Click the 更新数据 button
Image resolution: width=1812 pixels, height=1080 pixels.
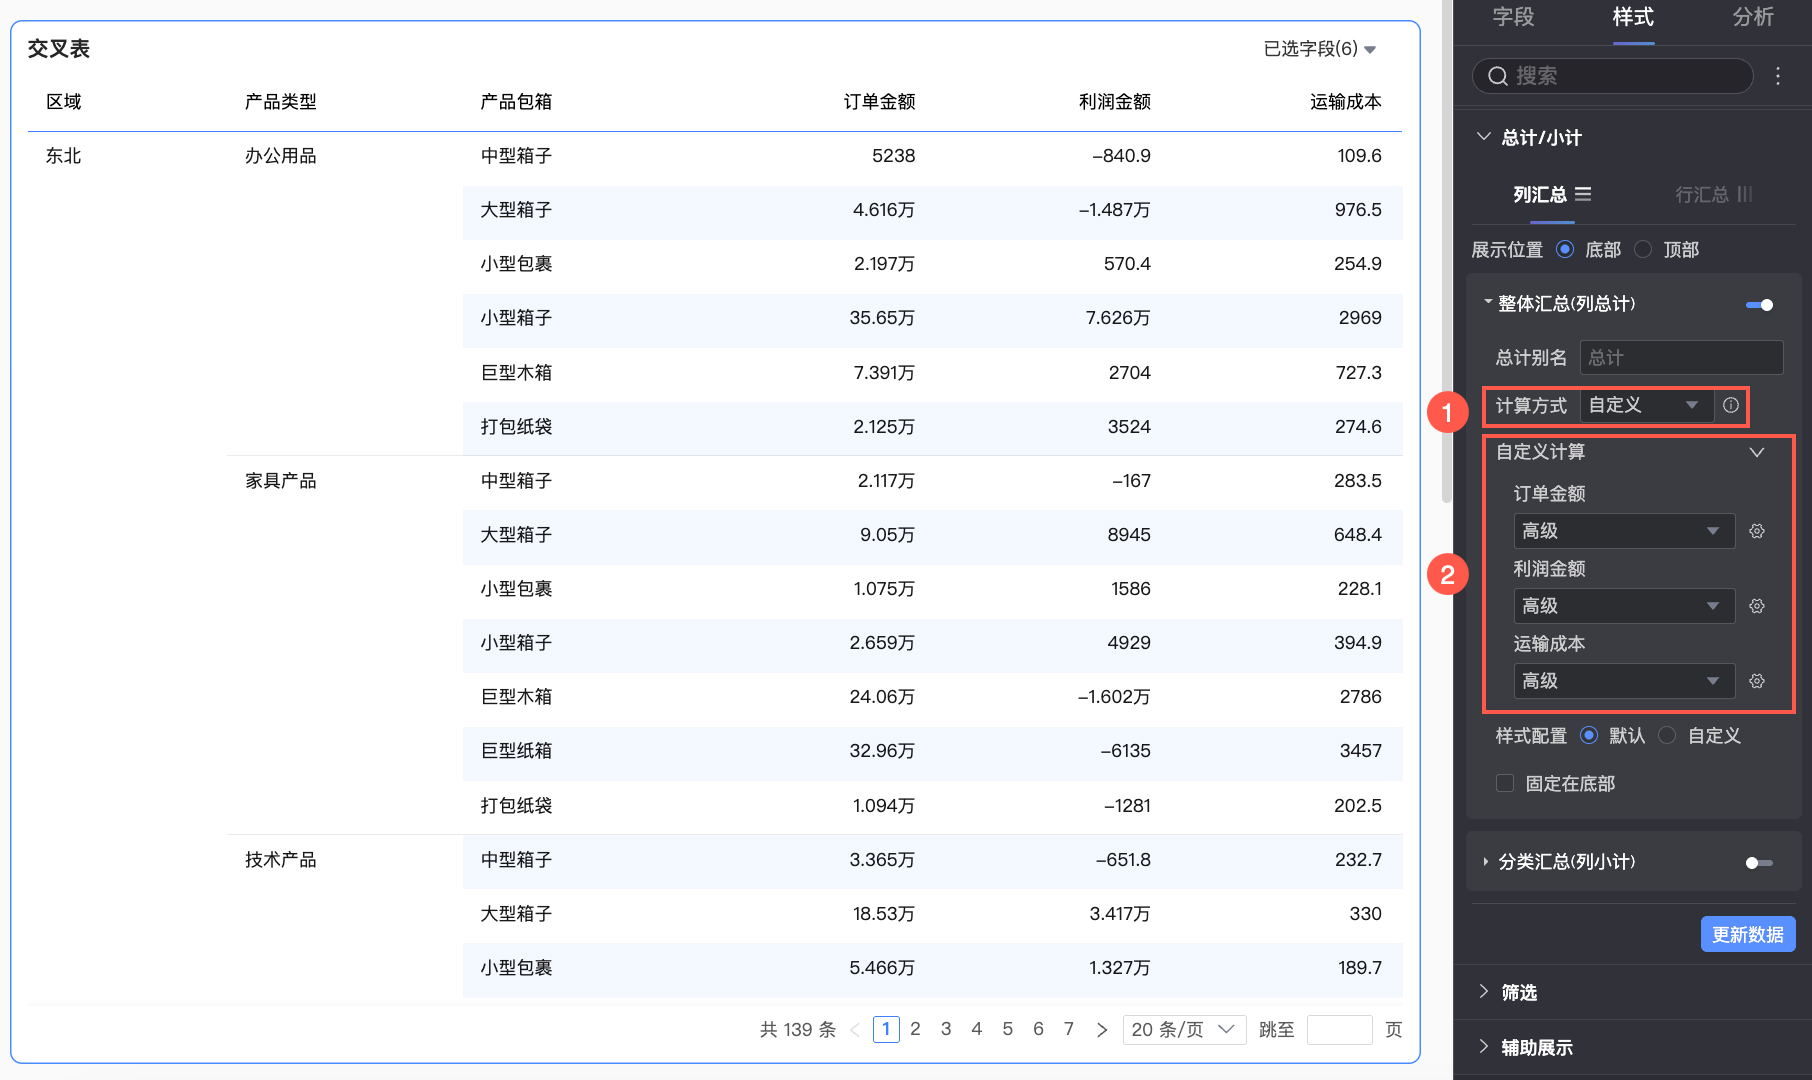1748,934
